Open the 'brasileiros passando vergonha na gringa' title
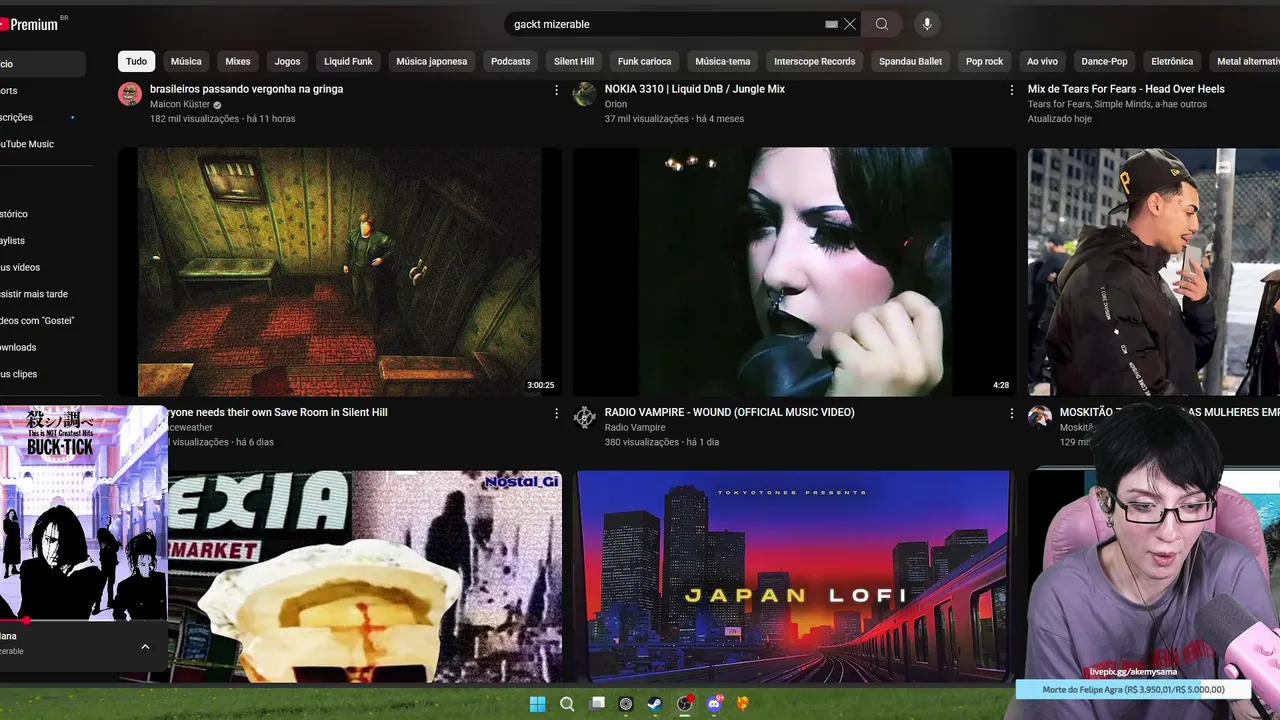This screenshot has height=720, width=1280. pyautogui.click(x=247, y=89)
